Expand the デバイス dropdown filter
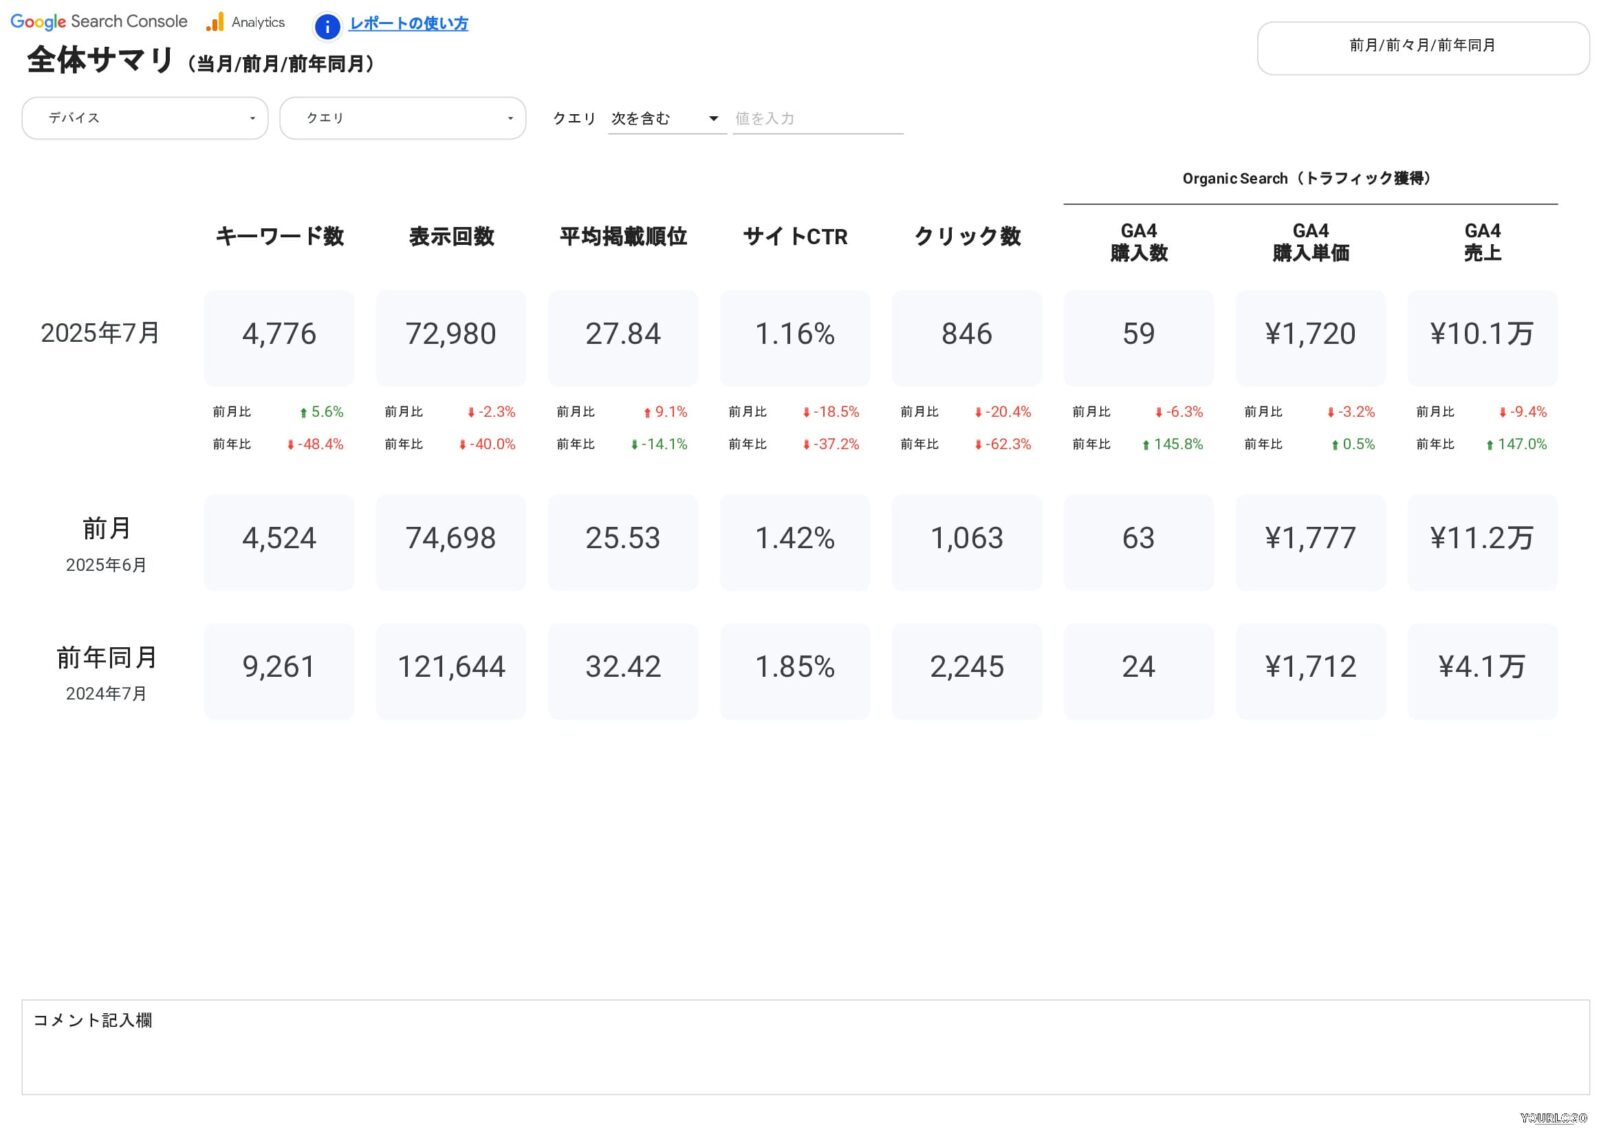The width and height of the screenshot is (1612, 1139). [145, 118]
